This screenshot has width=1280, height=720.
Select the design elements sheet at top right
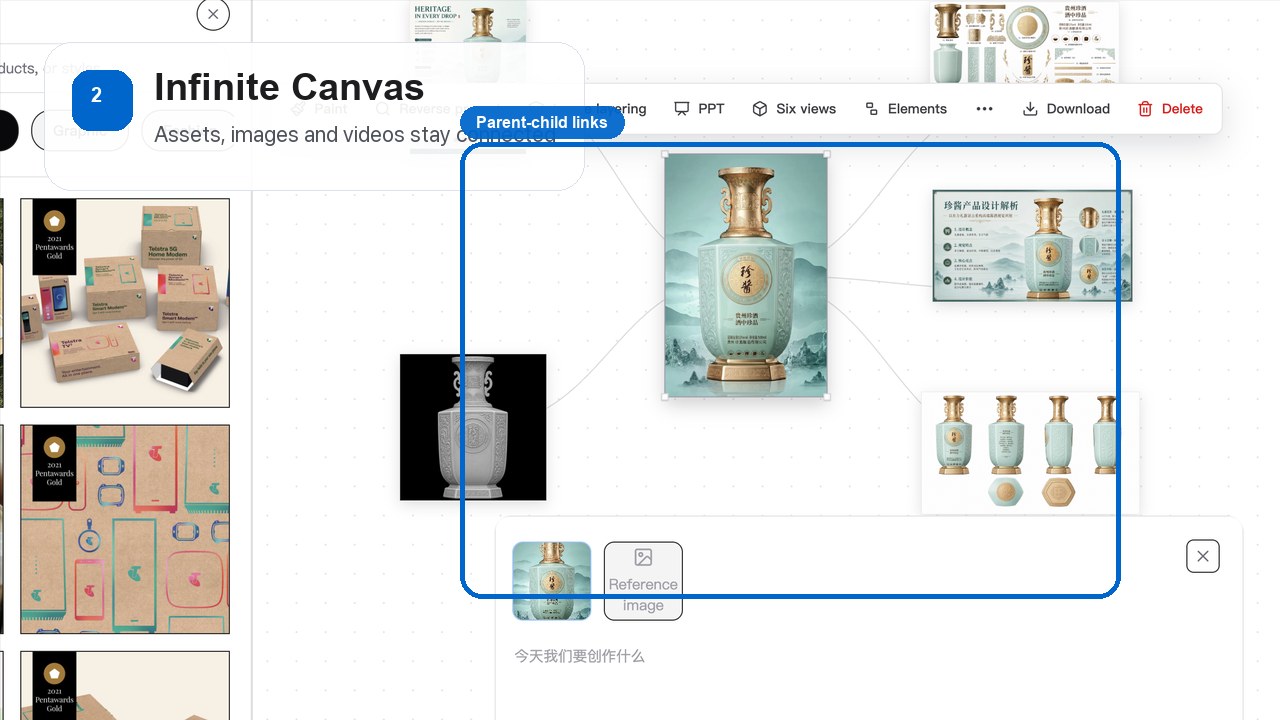1025,42
